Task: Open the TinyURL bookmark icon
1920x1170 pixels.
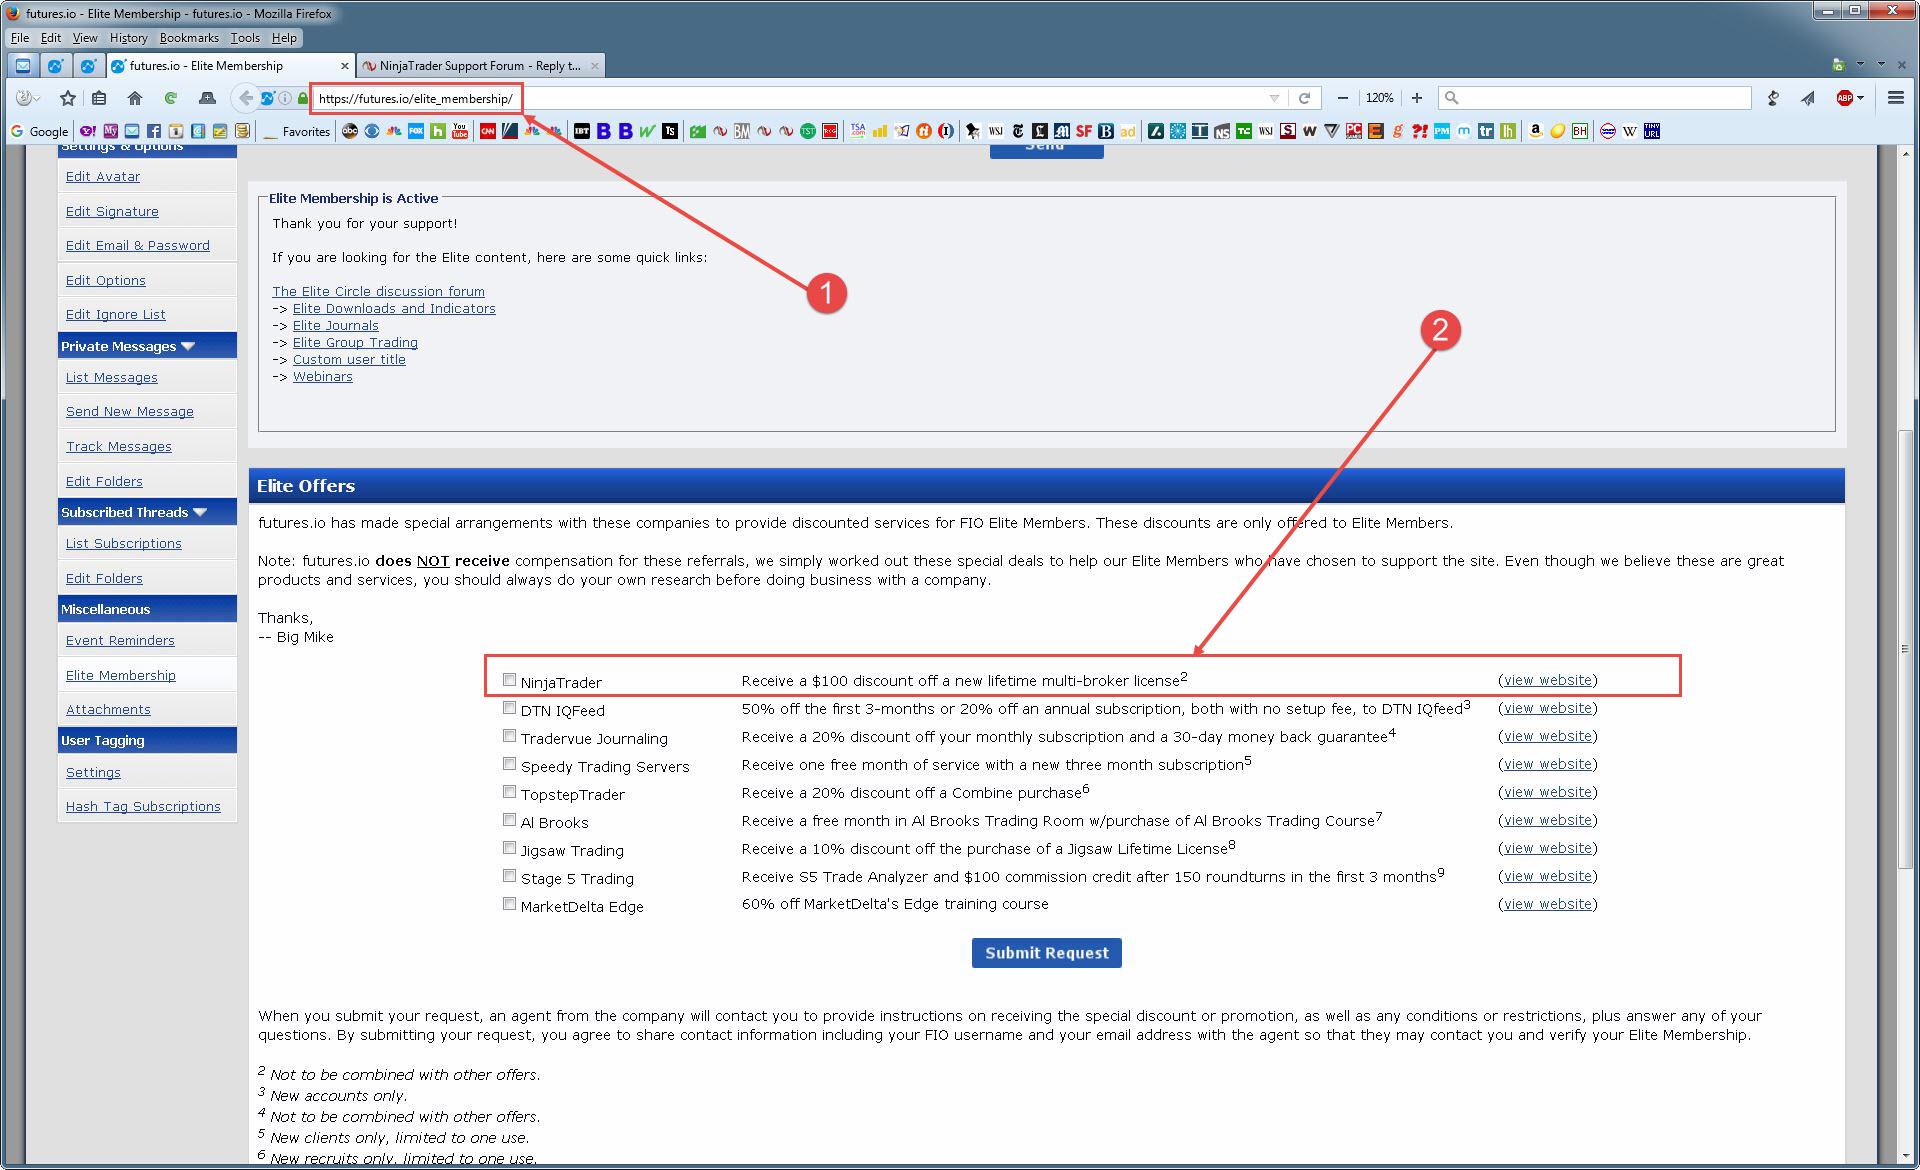Action: pyautogui.click(x=1651, y=131)
